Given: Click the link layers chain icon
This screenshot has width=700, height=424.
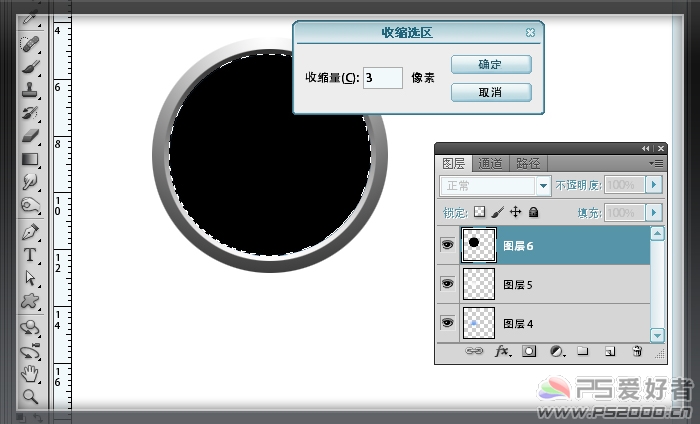Looking at the screenshot, I should [474, 351].
